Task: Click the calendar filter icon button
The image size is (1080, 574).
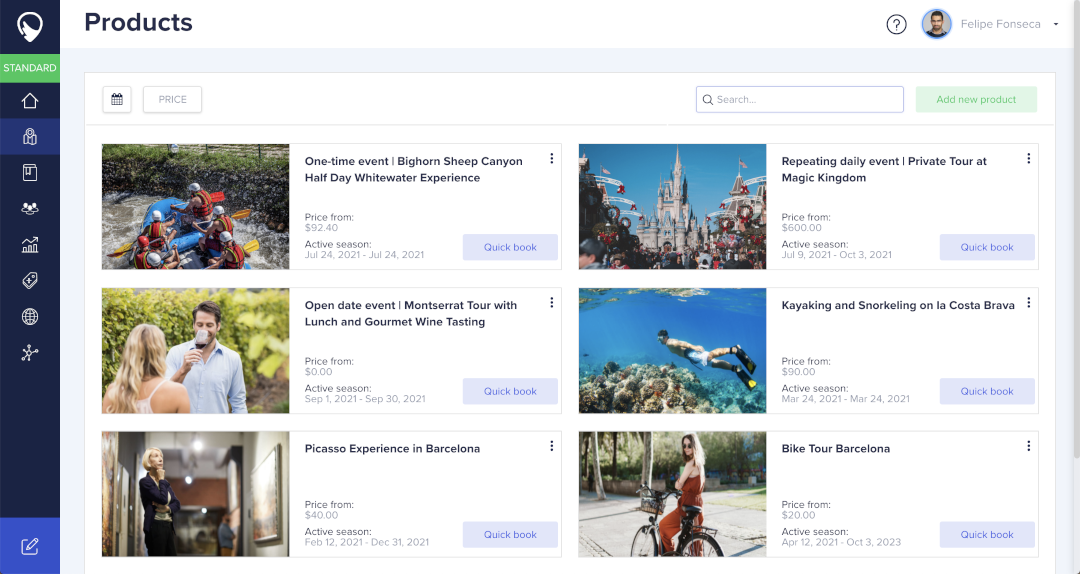Action: (x=117, y=99)
